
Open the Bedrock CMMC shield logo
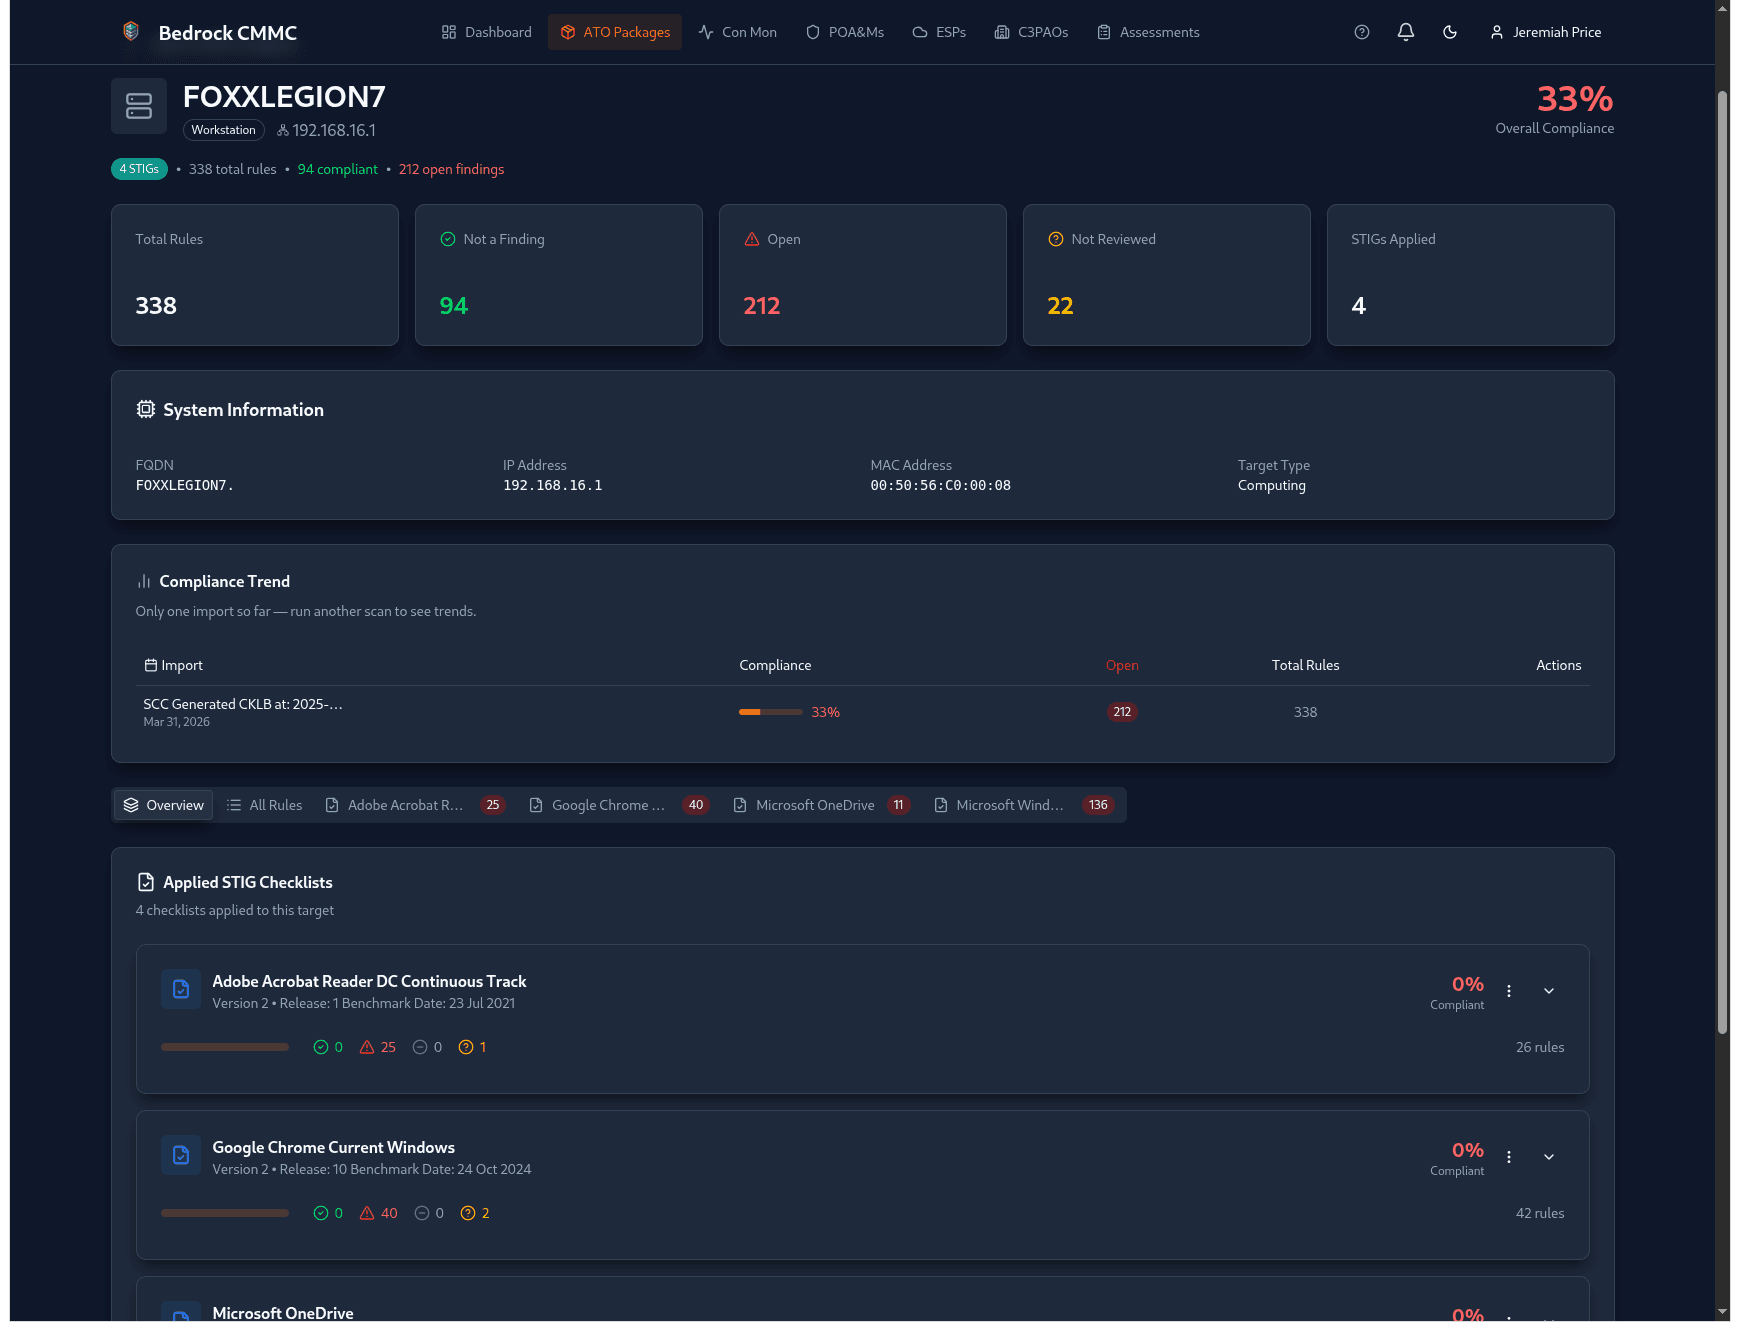pyautogui.click(x=129, y=30)
